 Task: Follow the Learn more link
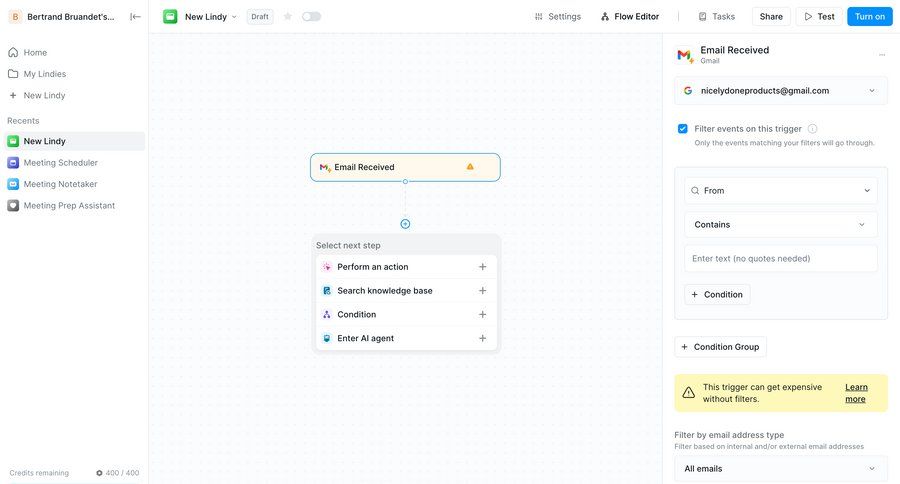click(x=856, y=393)
